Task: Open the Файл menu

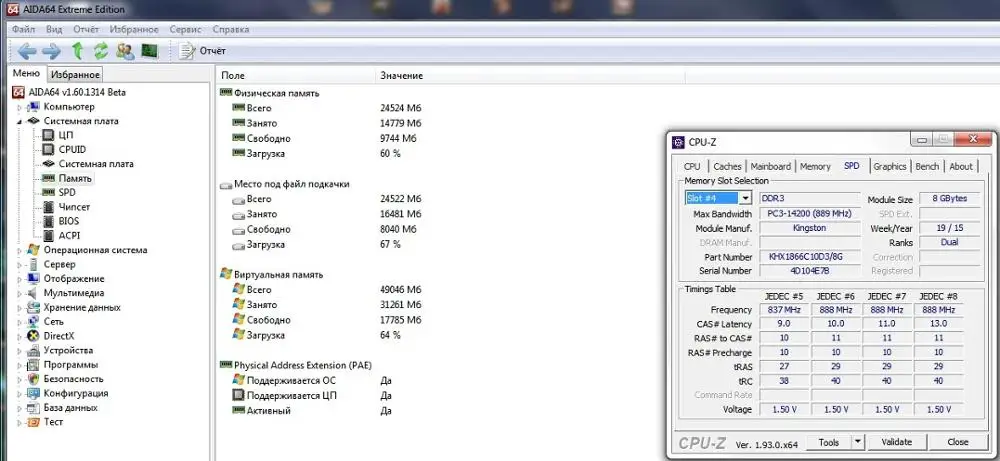Action: pos(23,29)
